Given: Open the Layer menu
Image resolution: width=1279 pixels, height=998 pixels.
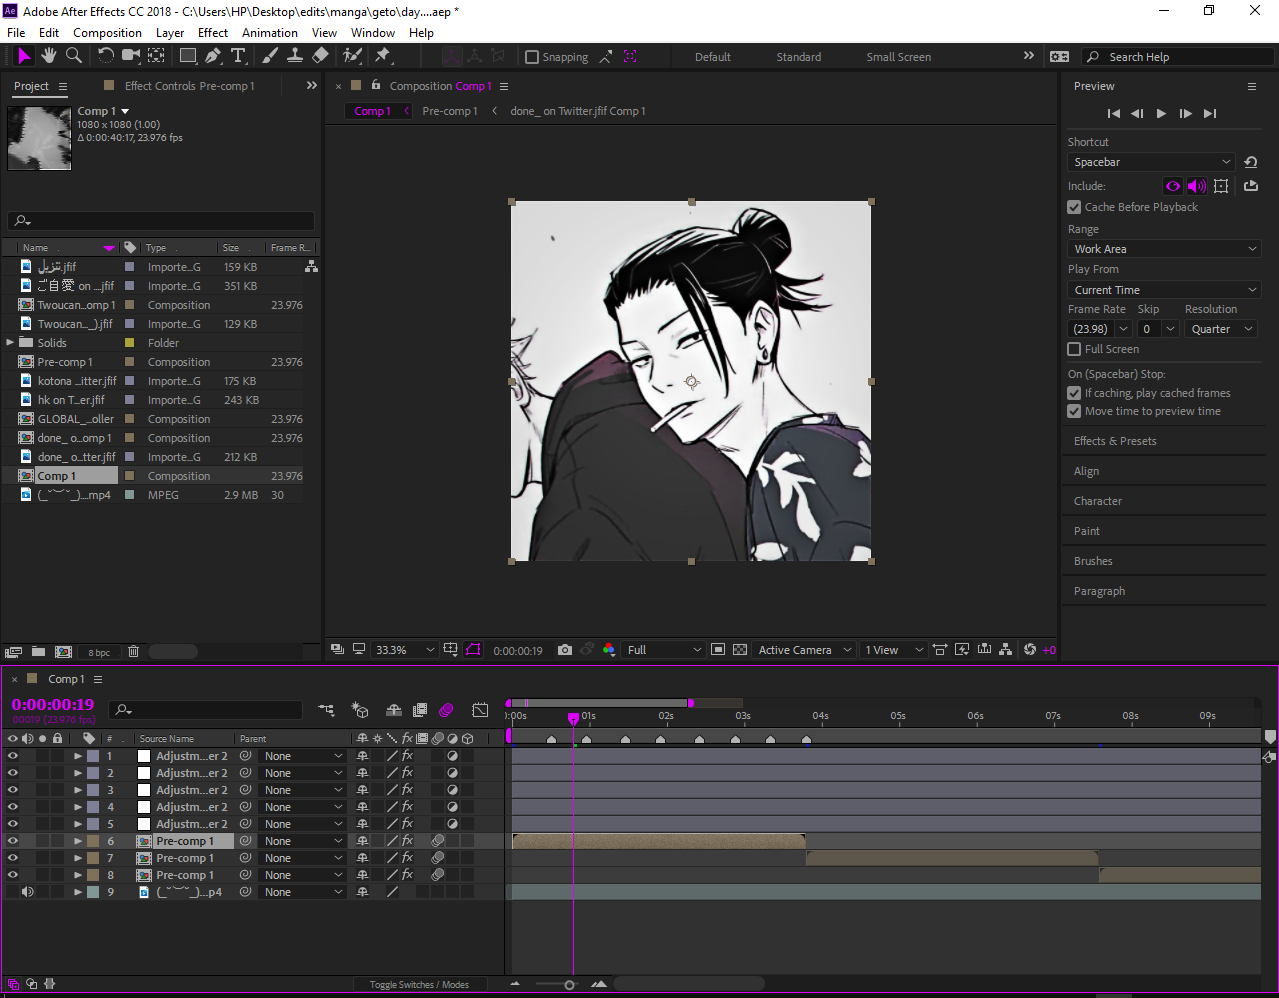Looking at the screenshot, I should (x=170, y=33).
